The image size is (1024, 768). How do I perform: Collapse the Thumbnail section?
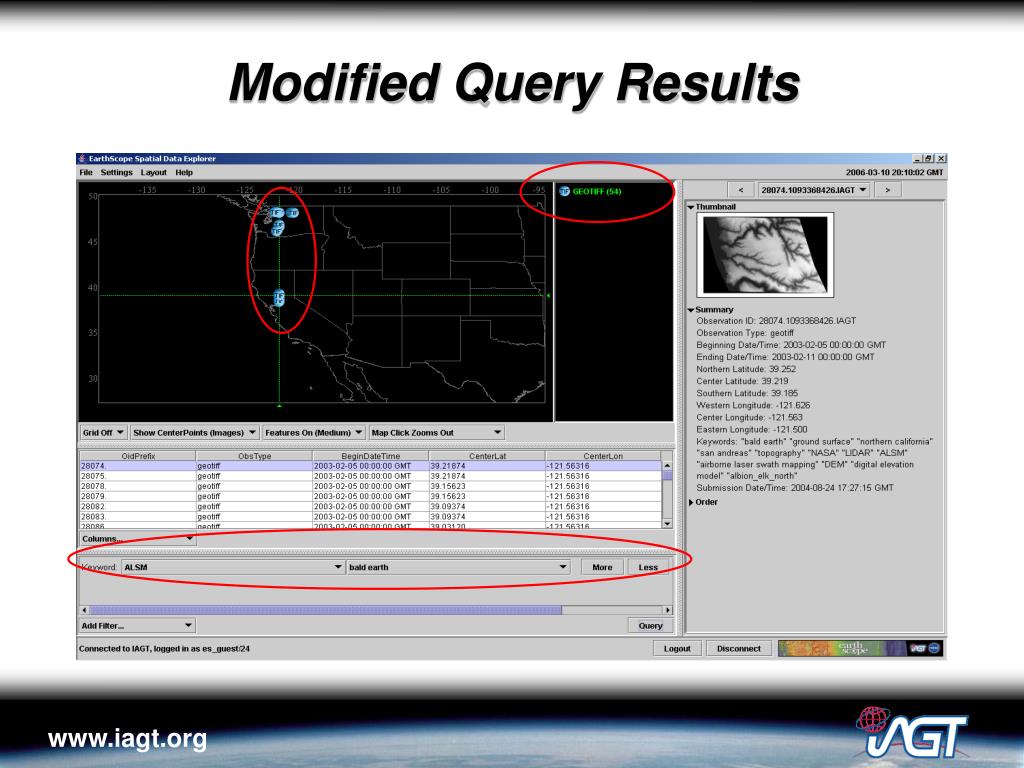tap(691, 207)
